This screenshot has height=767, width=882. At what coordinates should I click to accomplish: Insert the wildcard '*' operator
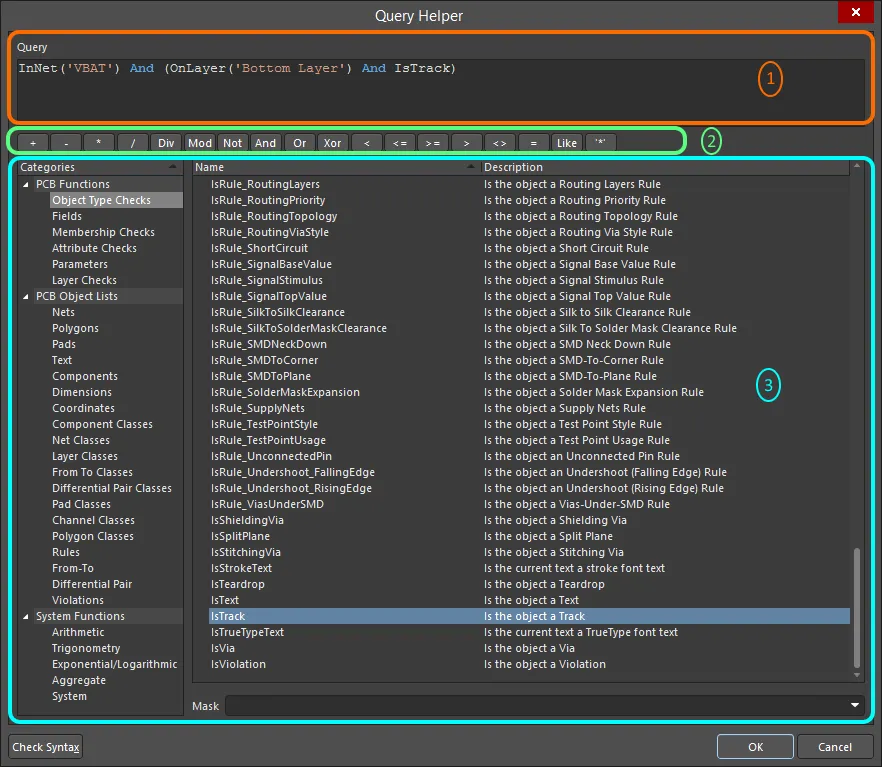tap(601, 143)
